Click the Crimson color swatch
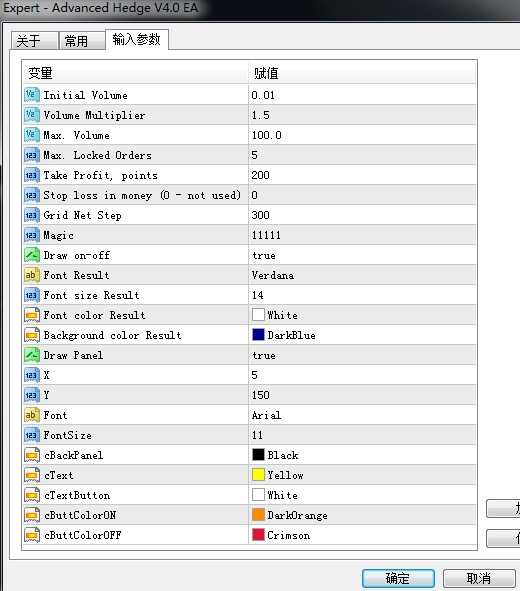Viewport: 520px width, 591px height. [x=258, y=535]
